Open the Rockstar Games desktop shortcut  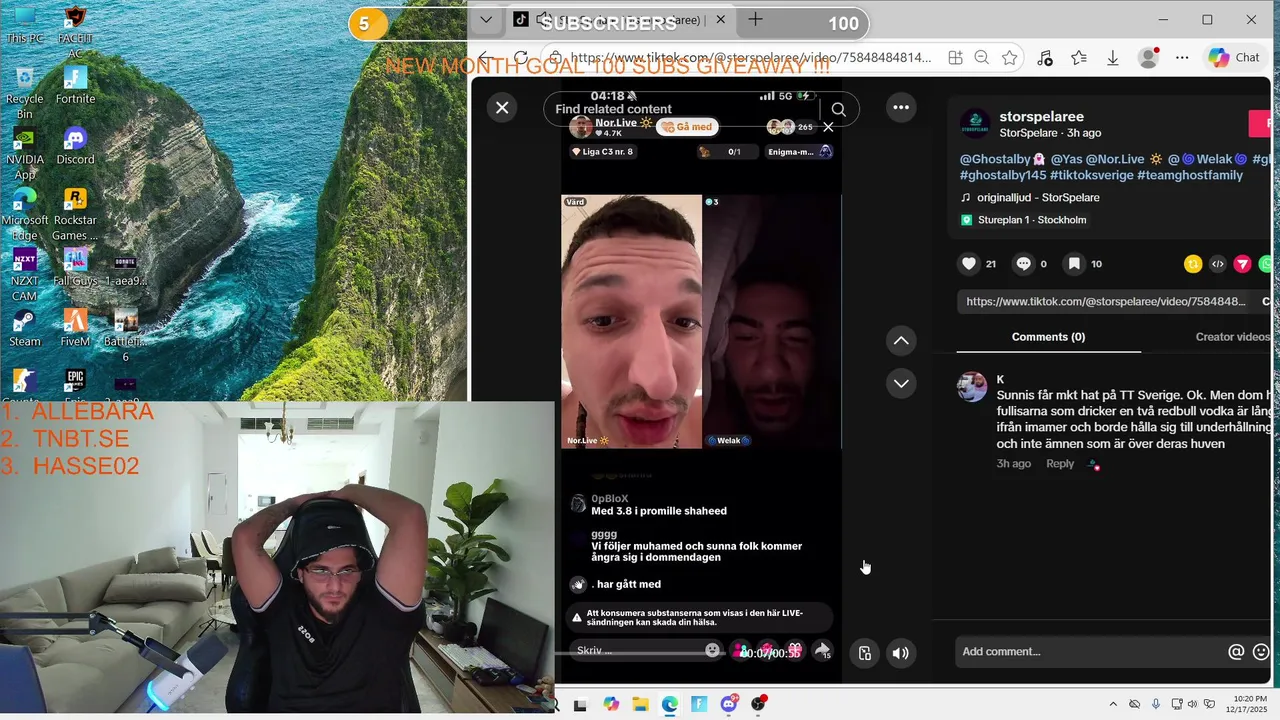coord(76,214)
